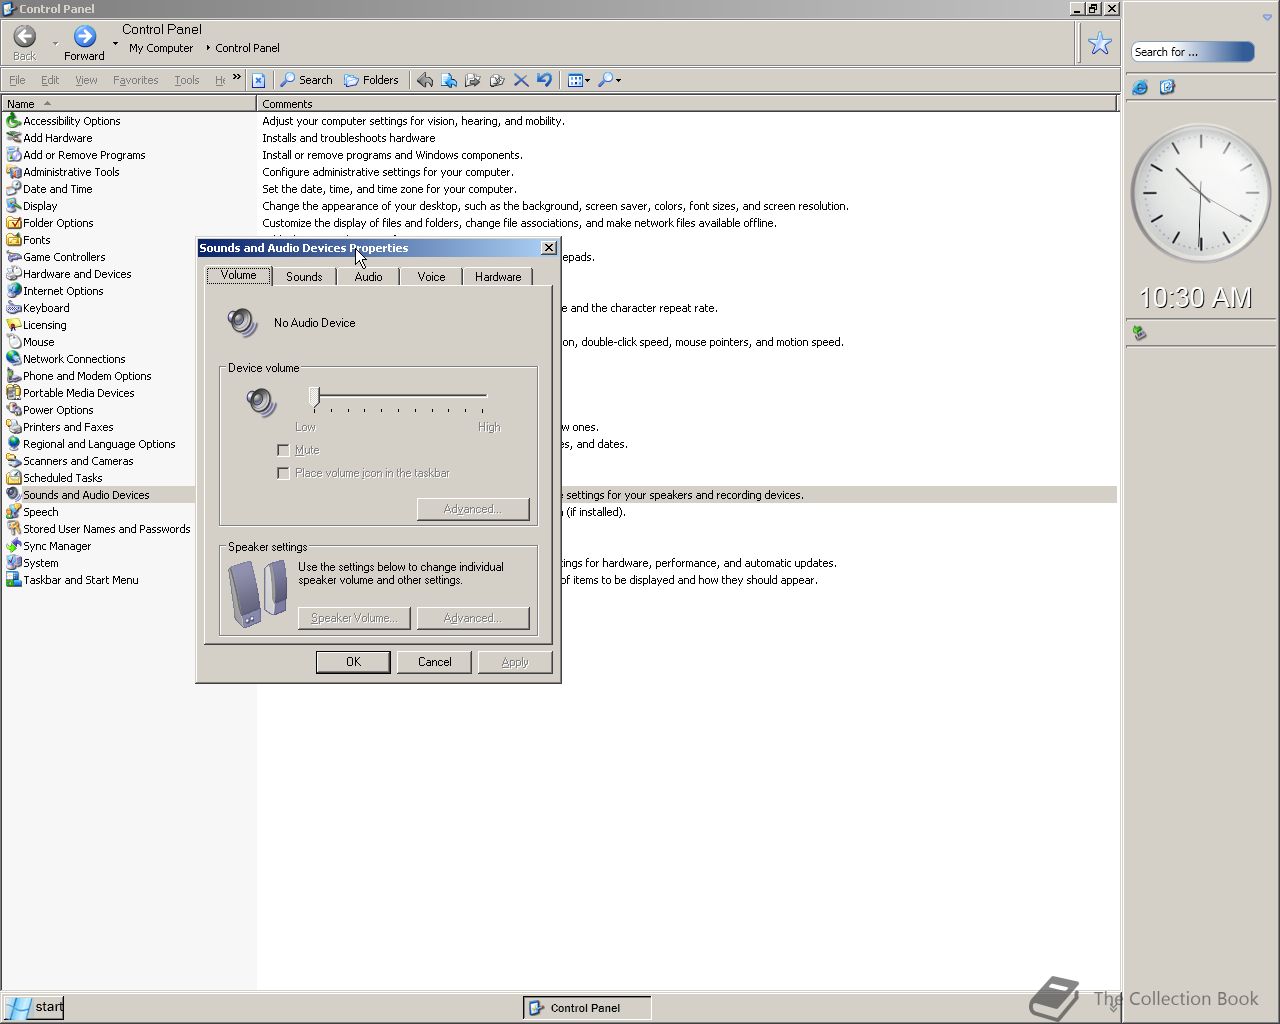Select Administrative Tools item

(x=63, y=172)
